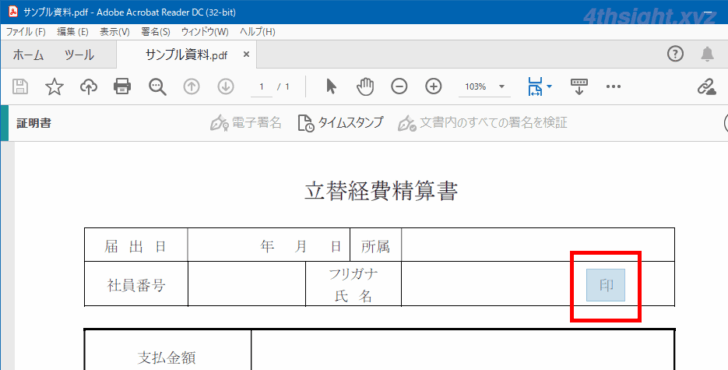Switch to the ツール tab

coord(79,55)
